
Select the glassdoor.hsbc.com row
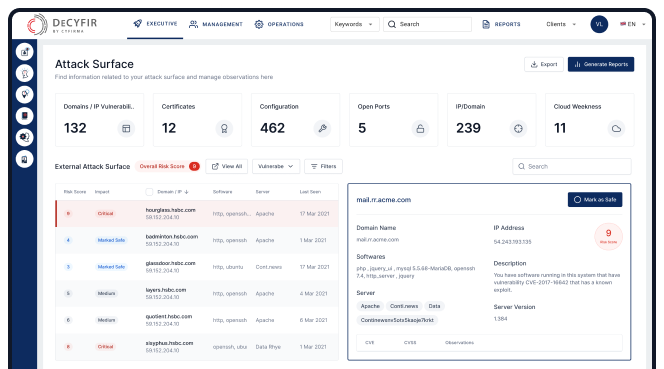tap(197, 267)
